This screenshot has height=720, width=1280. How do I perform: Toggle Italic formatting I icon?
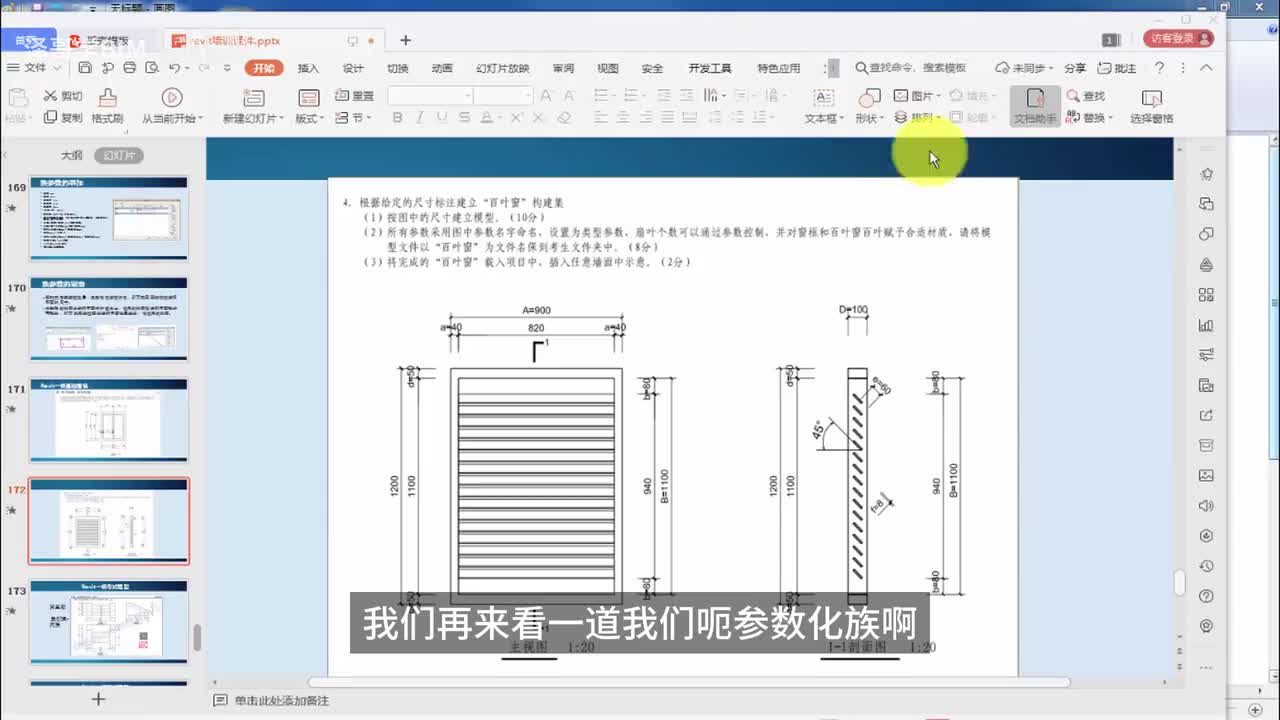click(x=418, y=118)
